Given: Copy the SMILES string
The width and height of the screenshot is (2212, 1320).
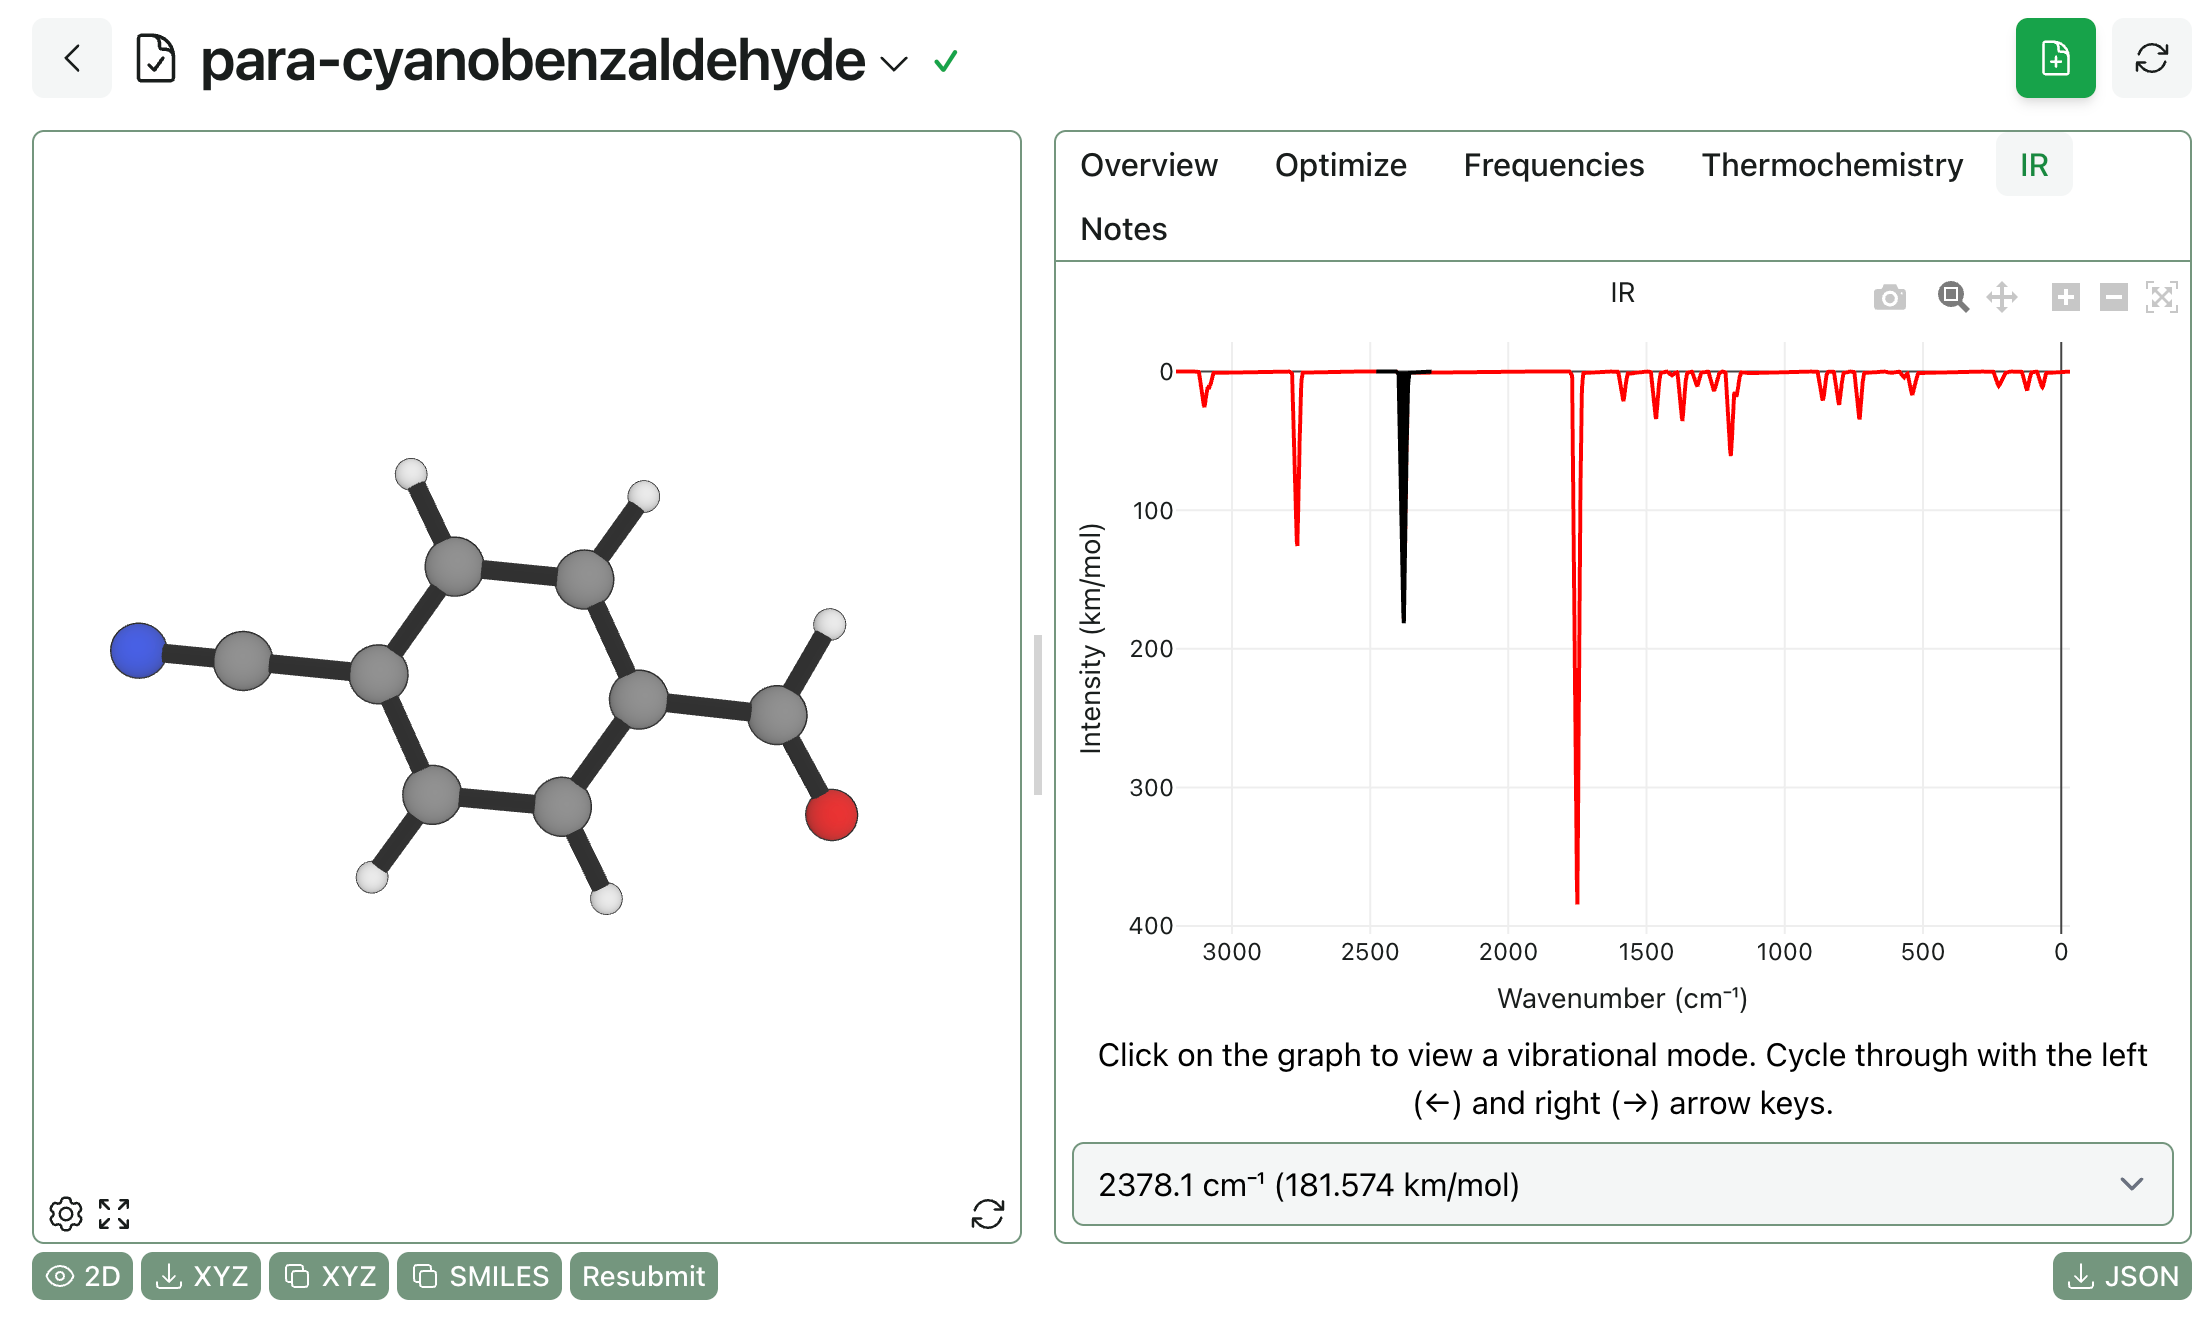Looking at the screenshot, I should (478, 1276).
